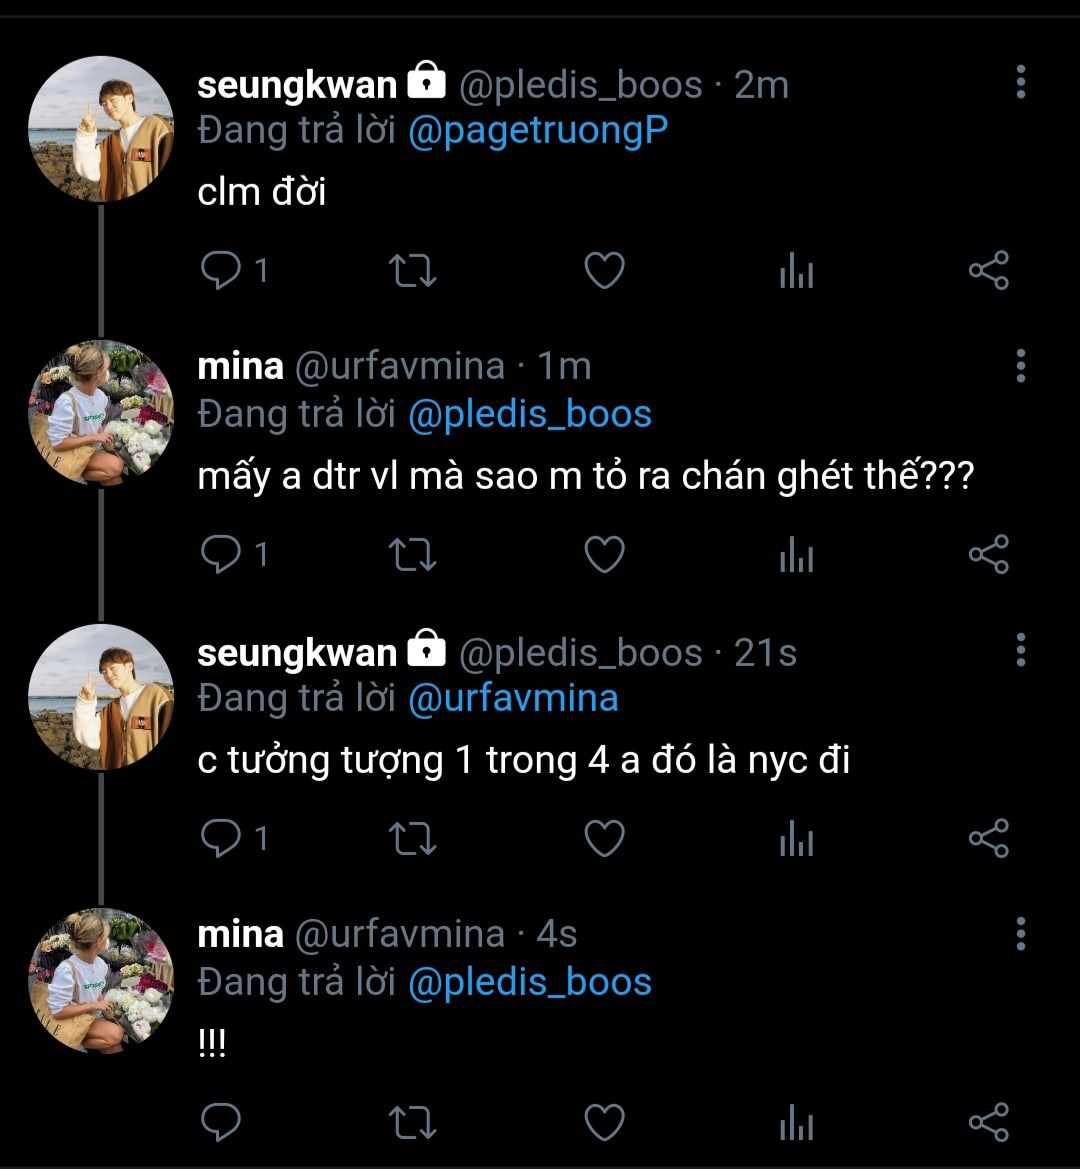This screenshot has width=1080, height=1169.
Task: Open the @pagetruongP mention link
Action: click(x=538, y=131)
